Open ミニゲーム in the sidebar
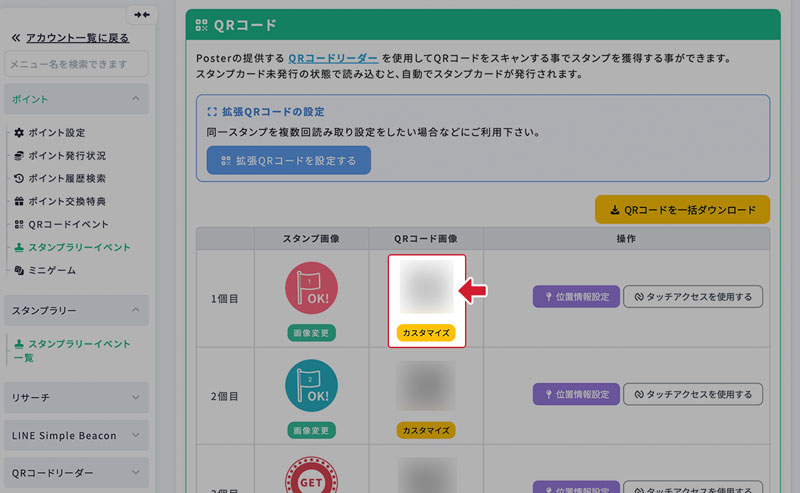 (x=51, y=271)
